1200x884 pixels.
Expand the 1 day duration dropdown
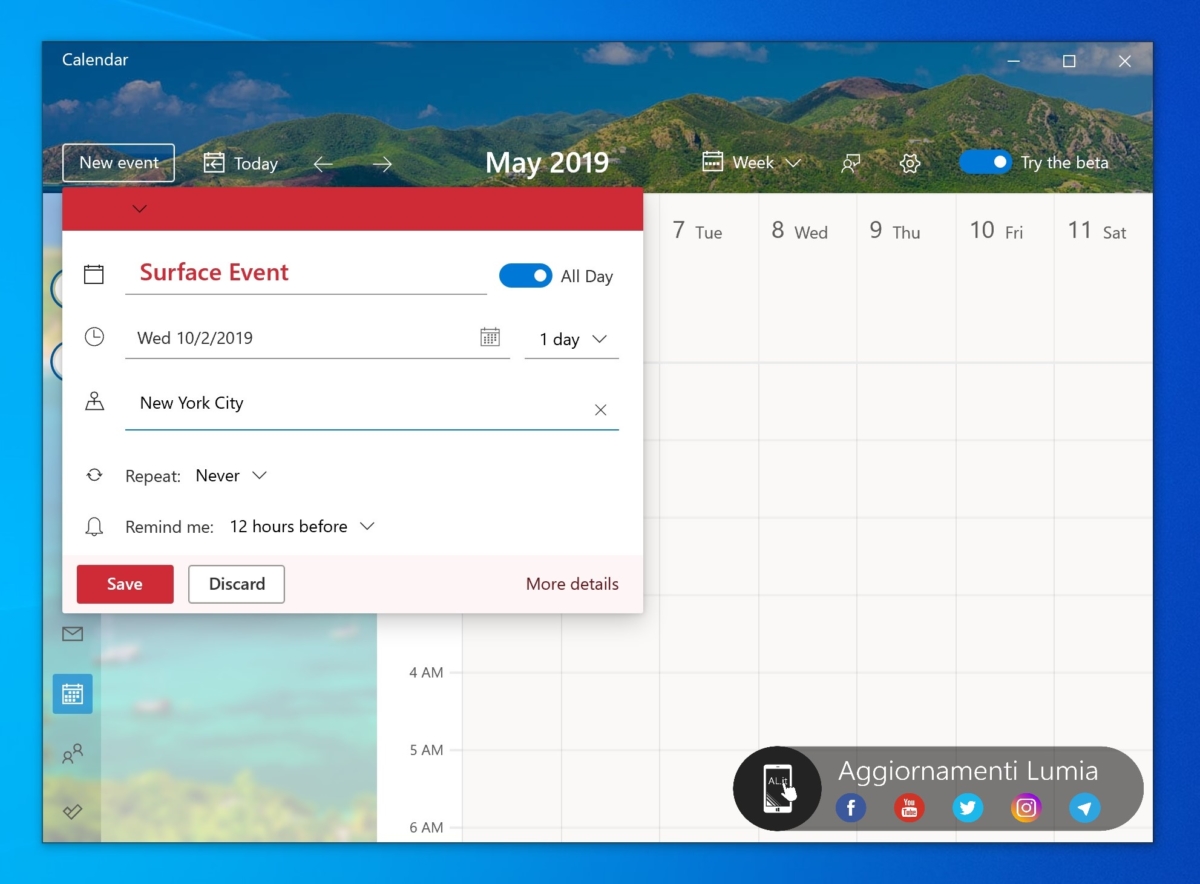pyautogui.click(x=571, y=339)
